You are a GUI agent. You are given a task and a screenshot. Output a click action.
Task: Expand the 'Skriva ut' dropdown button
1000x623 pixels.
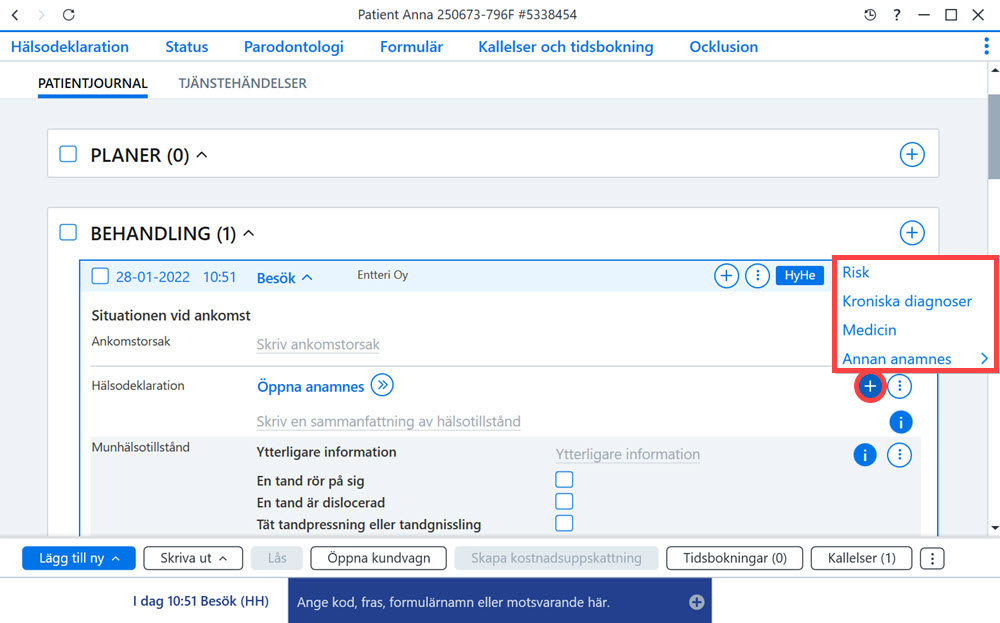coord(193,558)
